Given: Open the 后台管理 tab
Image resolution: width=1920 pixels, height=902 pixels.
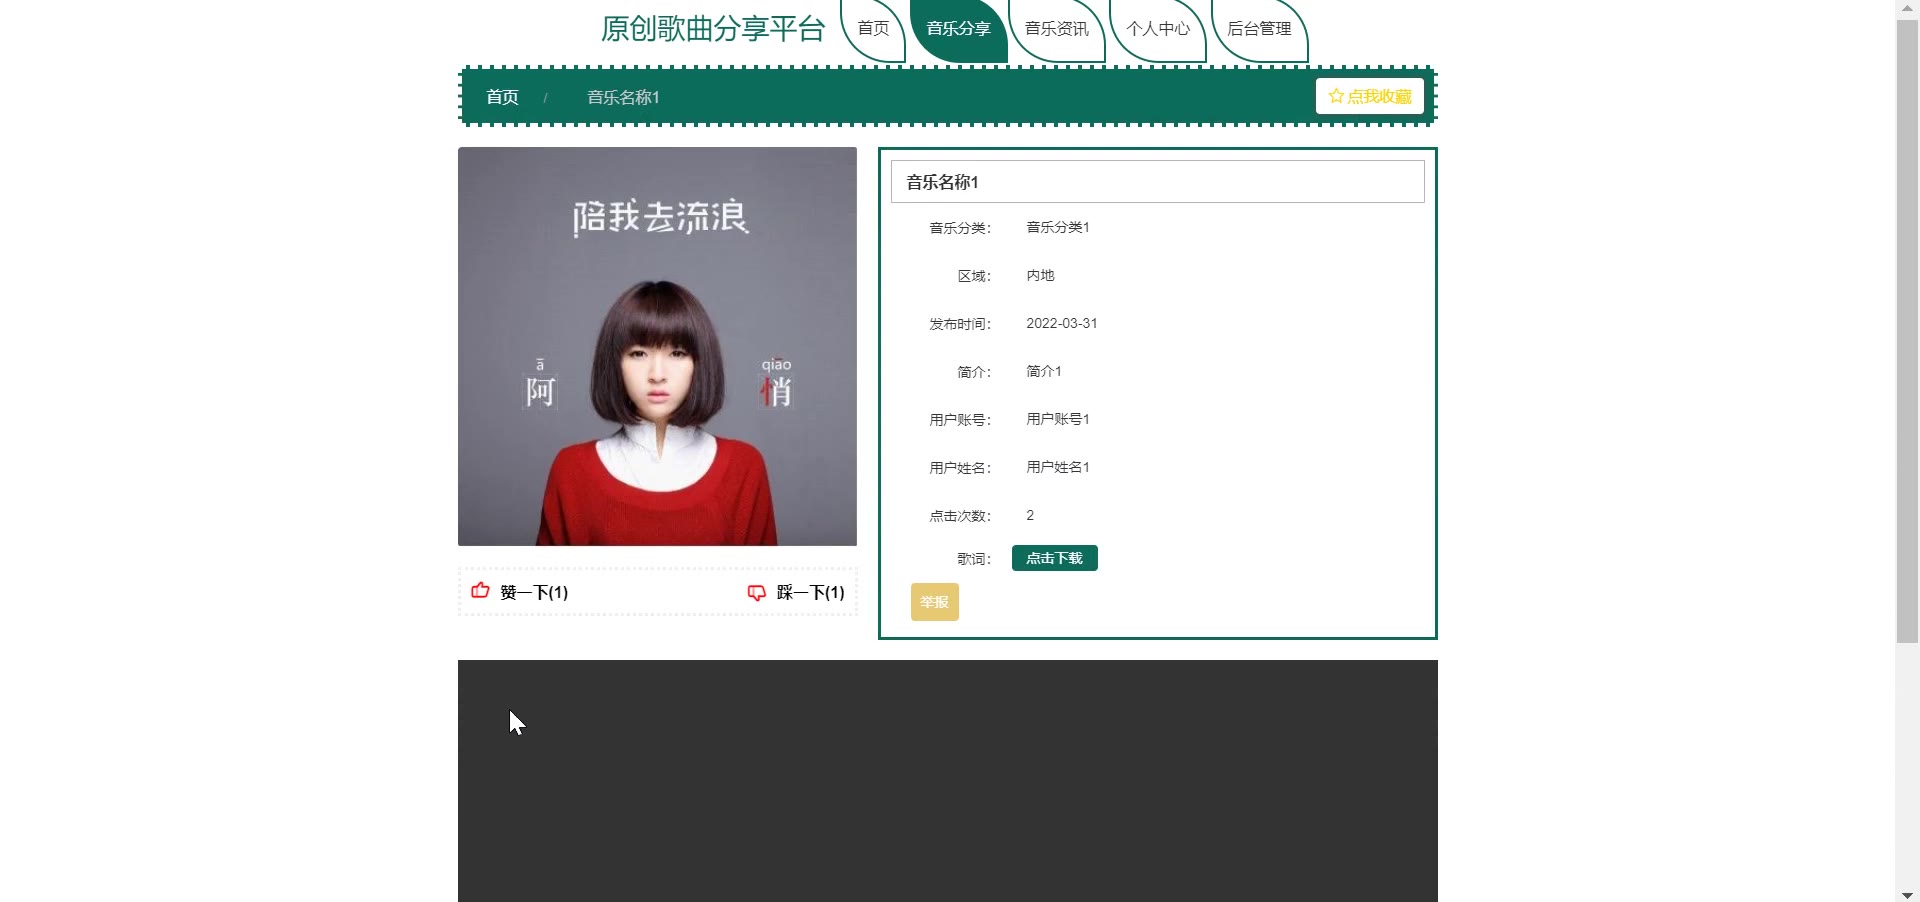Looking at the screenshot, I should 1259,29.
